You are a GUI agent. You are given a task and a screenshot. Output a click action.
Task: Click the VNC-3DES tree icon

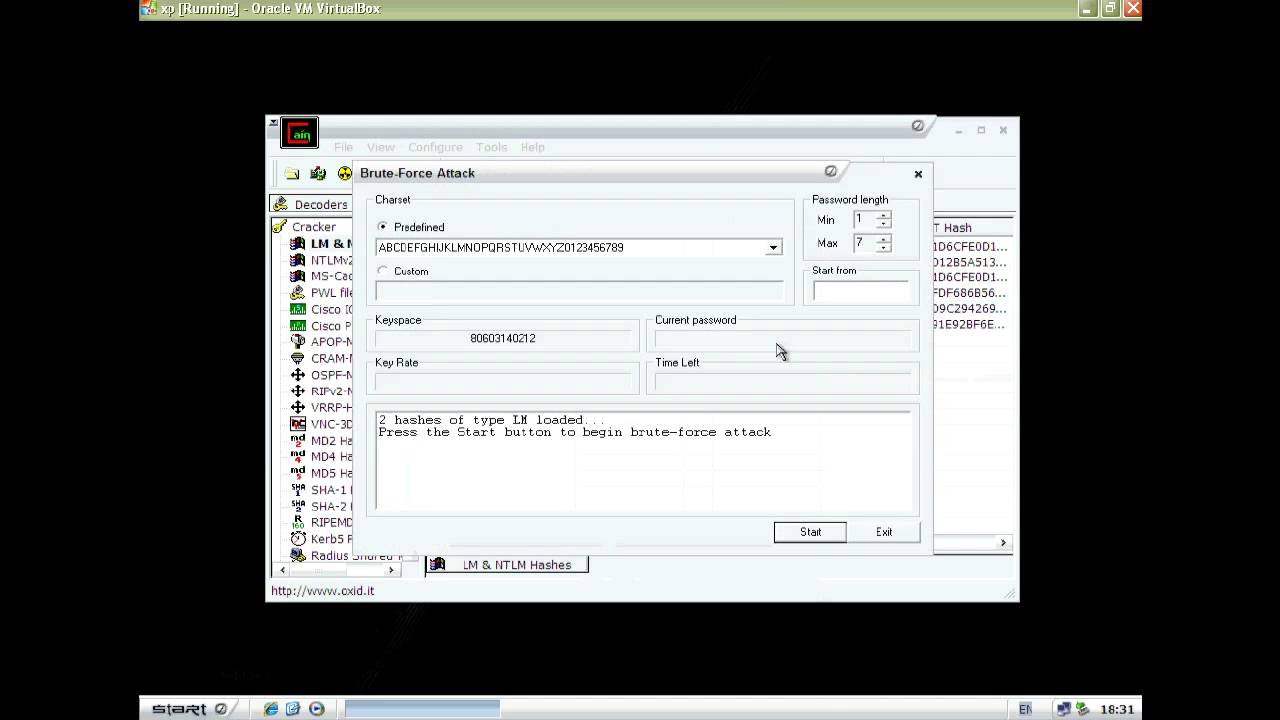click(x=298, y=424)
